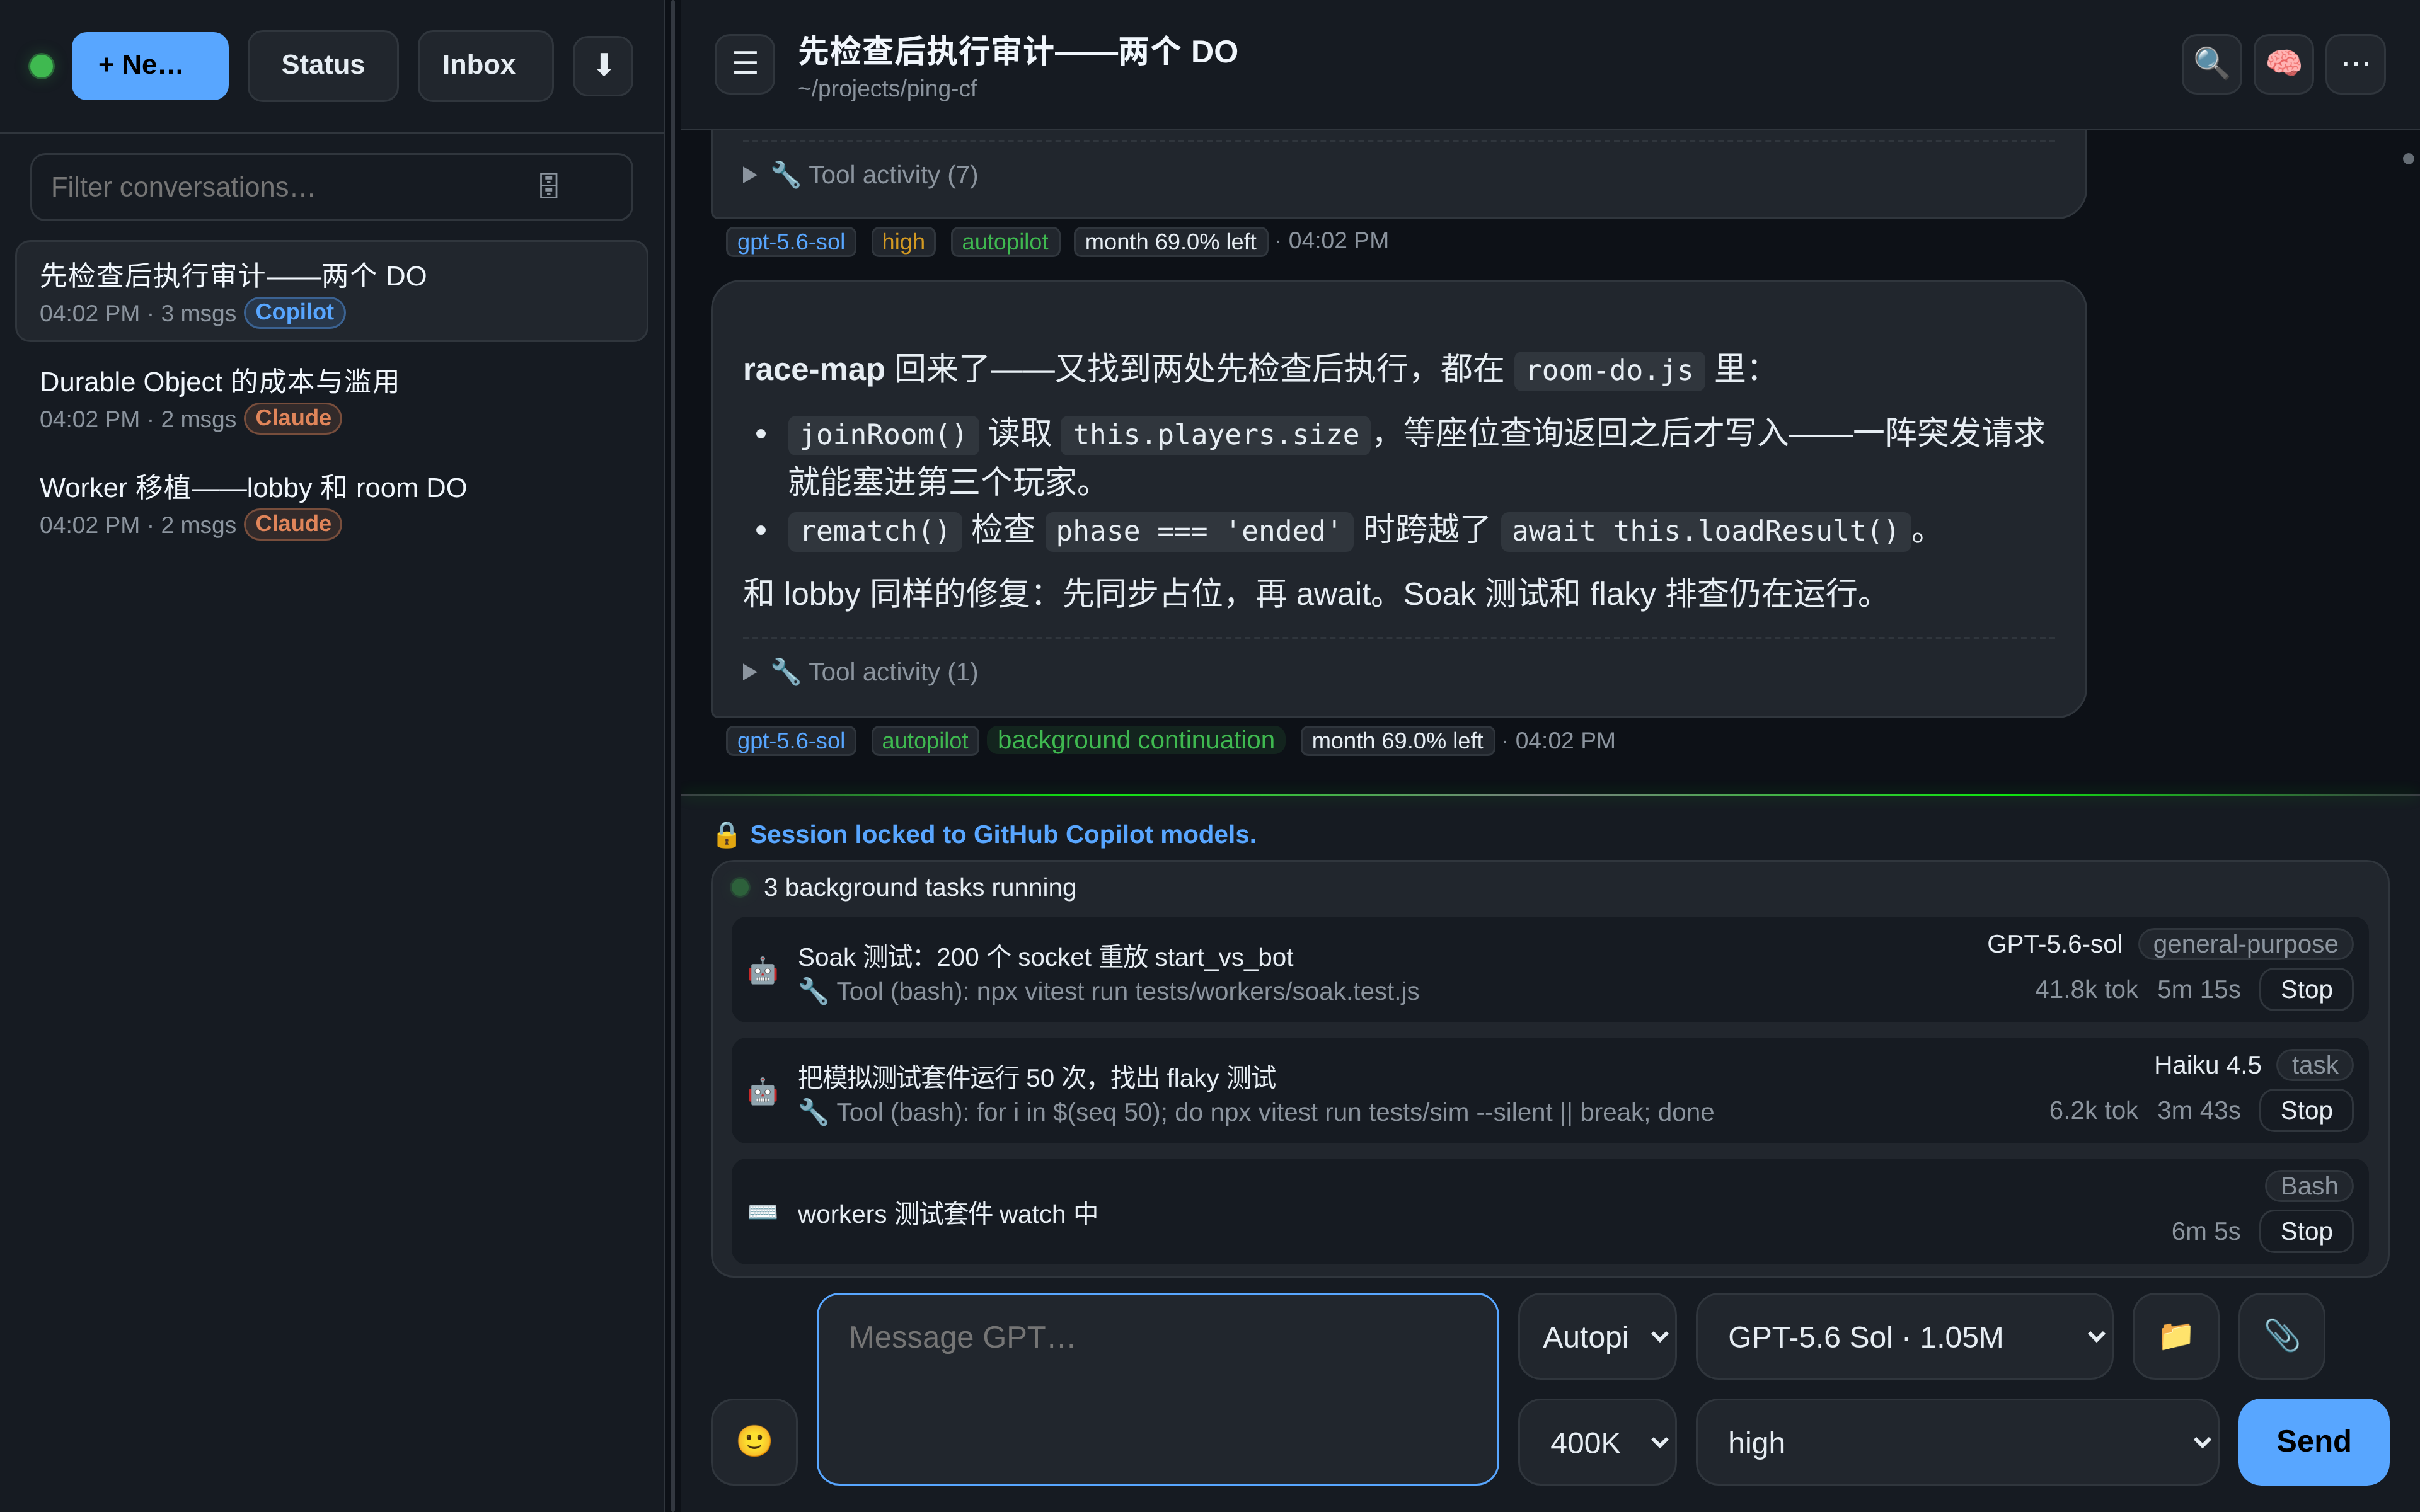
Task: Open the Autopilot mode dropdown
Action: tap(1597, 1336)
